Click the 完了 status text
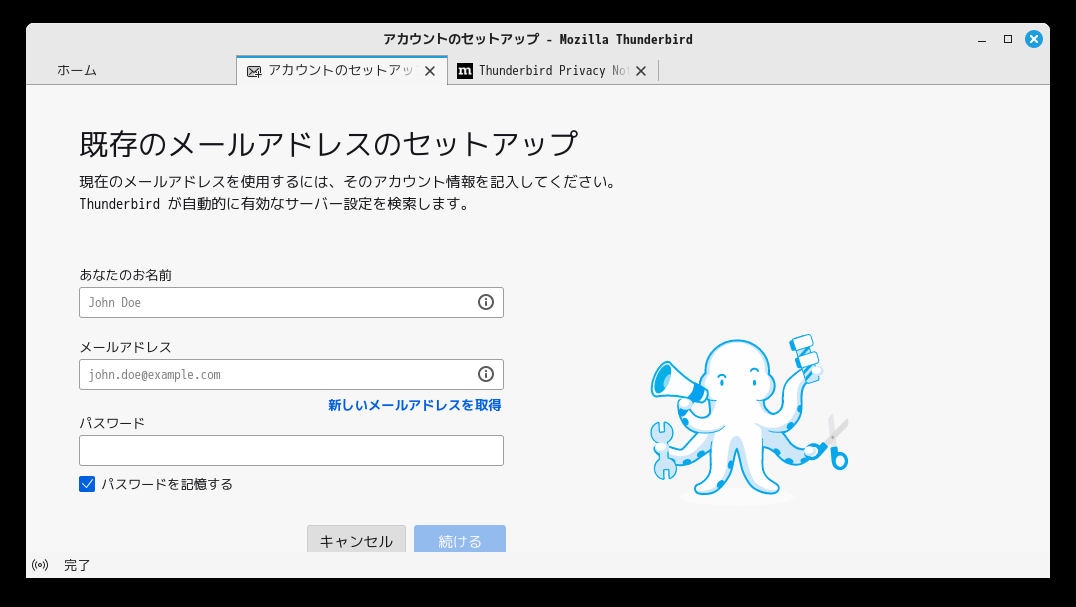The image size is (1076, 607). coord(77,565)
